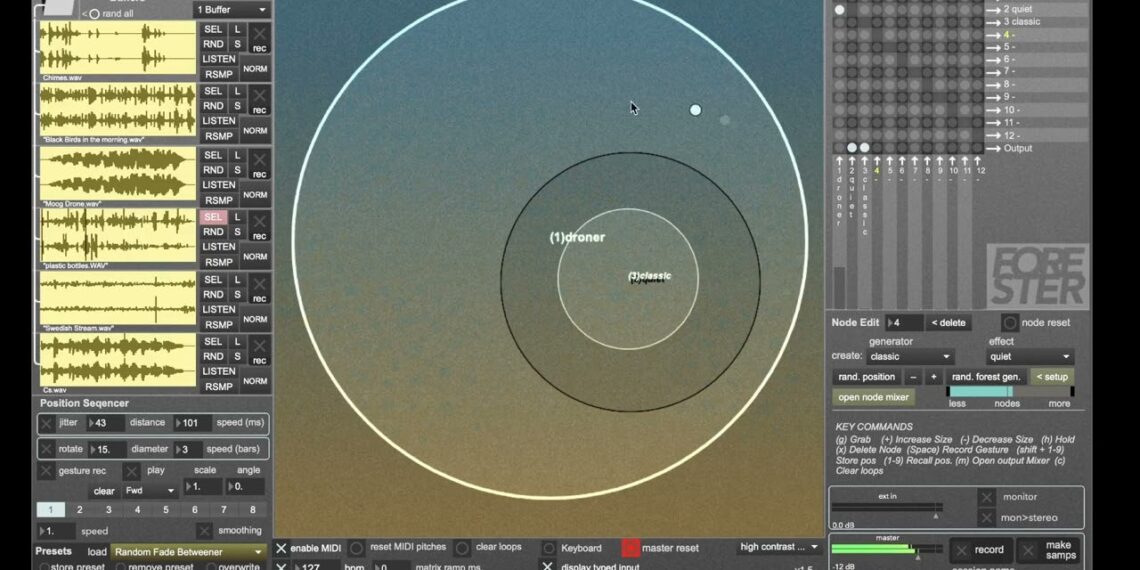Click the open node mixer button
Screen dimensions: 1140x570
(x=873, y=397)
